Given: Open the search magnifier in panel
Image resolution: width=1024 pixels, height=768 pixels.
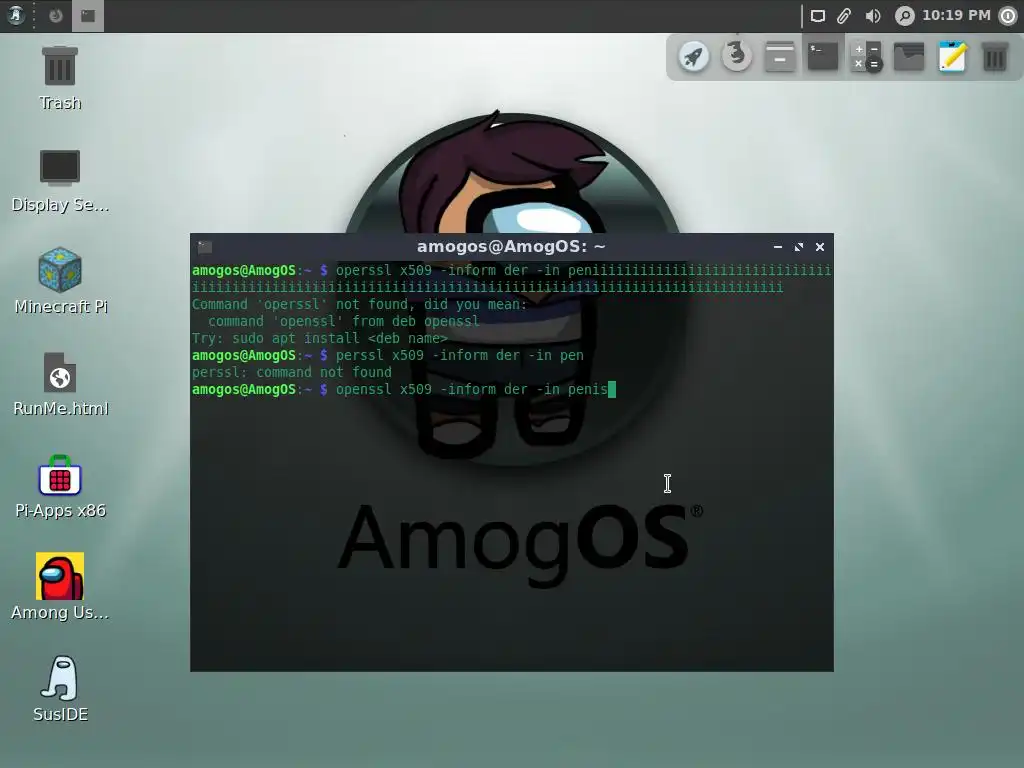Looking at the screenshot, I should click(904, 16).
